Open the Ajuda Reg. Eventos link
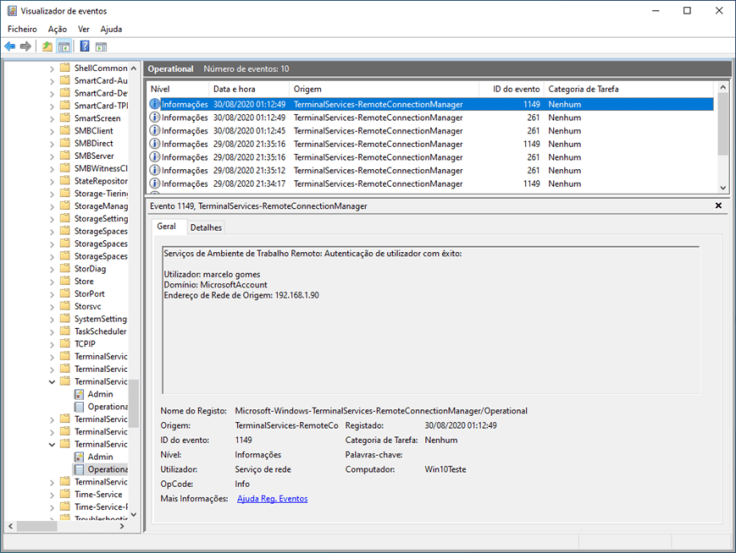The image size is (736, 553). pos(272,499)
